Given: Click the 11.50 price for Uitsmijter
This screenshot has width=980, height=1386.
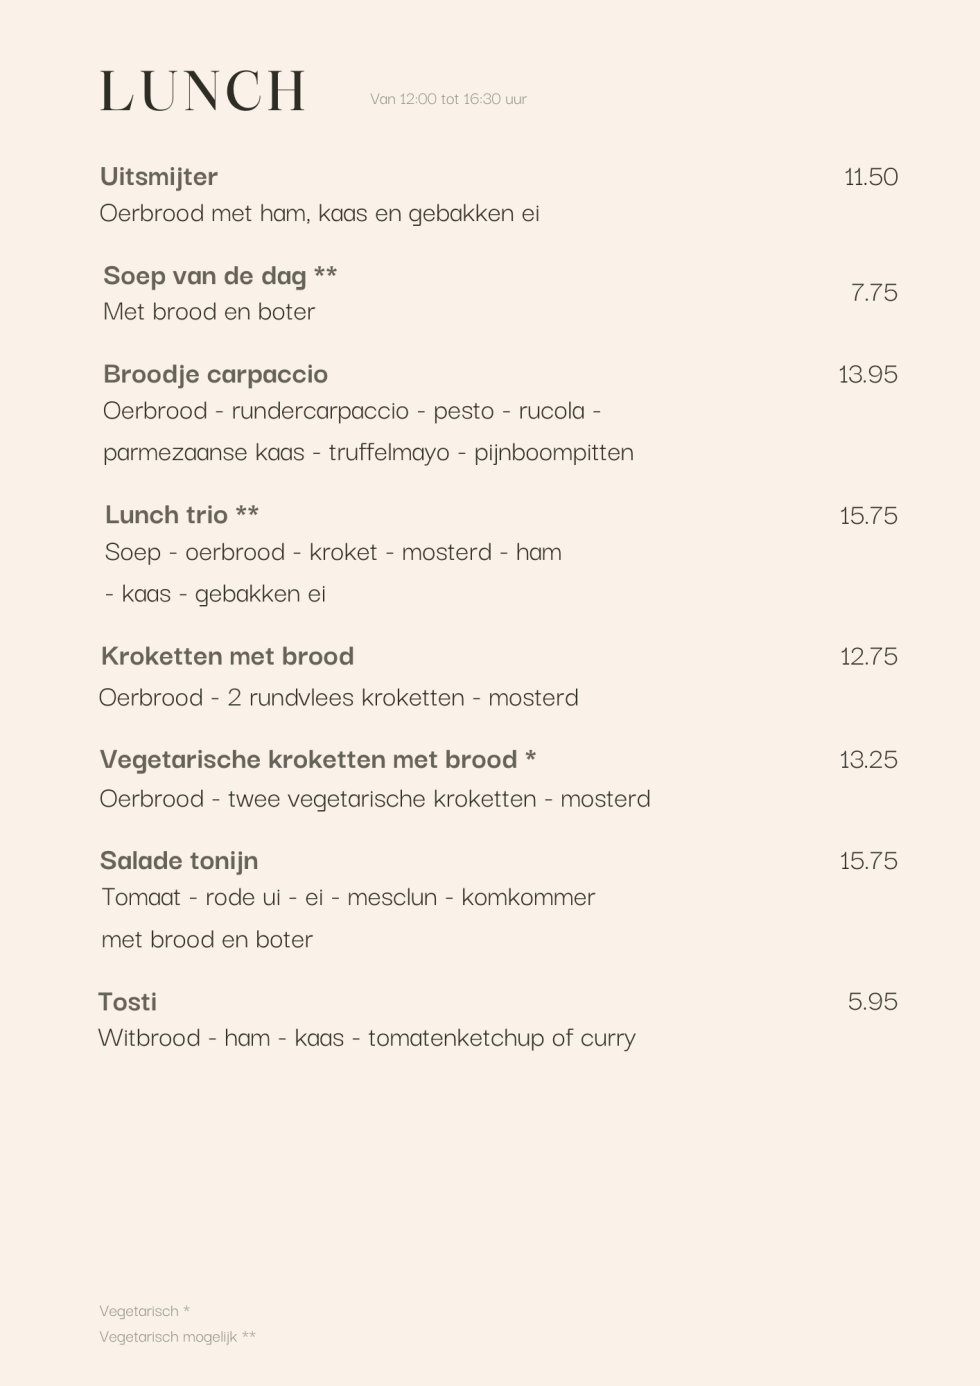Looking at the screenshot, I should (x=870, y=177).
